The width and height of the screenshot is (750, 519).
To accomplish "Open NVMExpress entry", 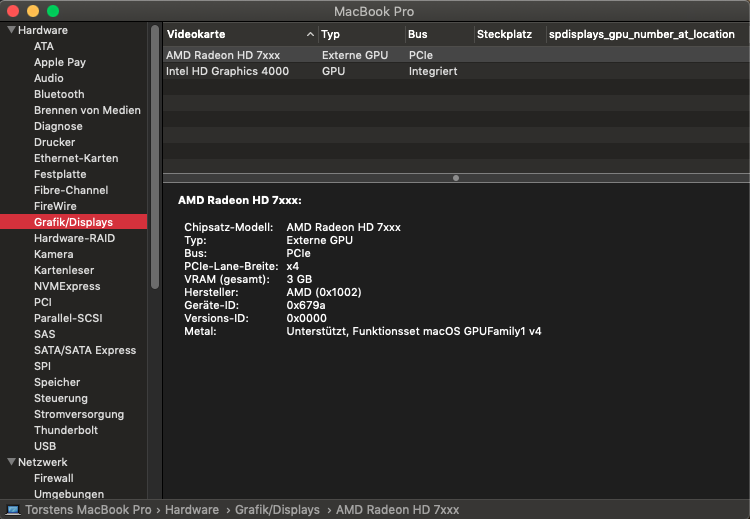I will pos(67,286).
